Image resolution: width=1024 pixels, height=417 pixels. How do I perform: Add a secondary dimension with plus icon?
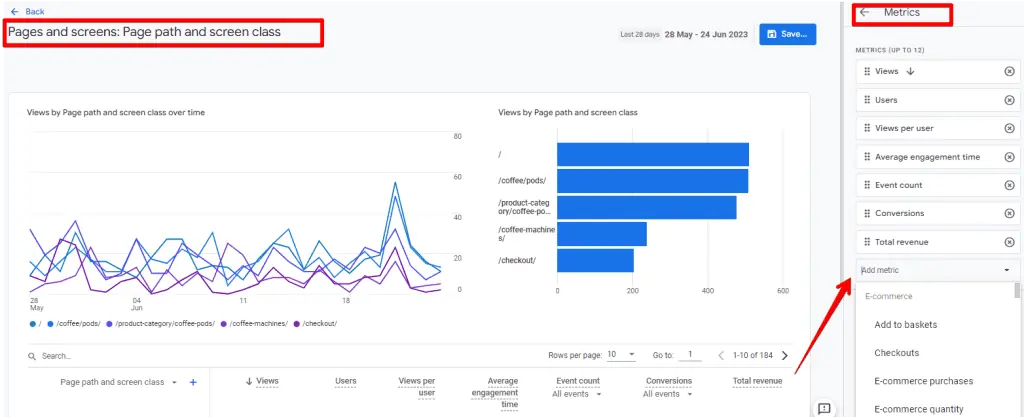click(193, 382)
